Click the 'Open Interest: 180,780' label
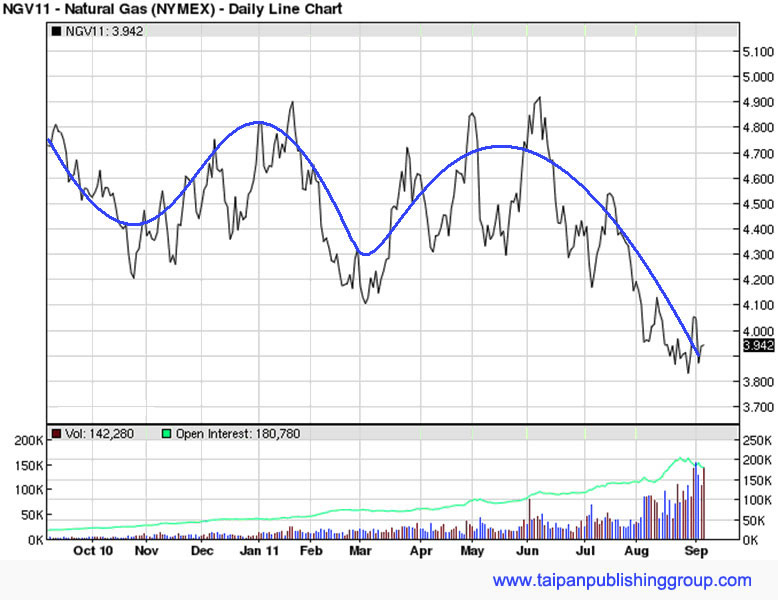Image resolution: width=778 pixels, height=600 pixels. [x=238, y=434]
